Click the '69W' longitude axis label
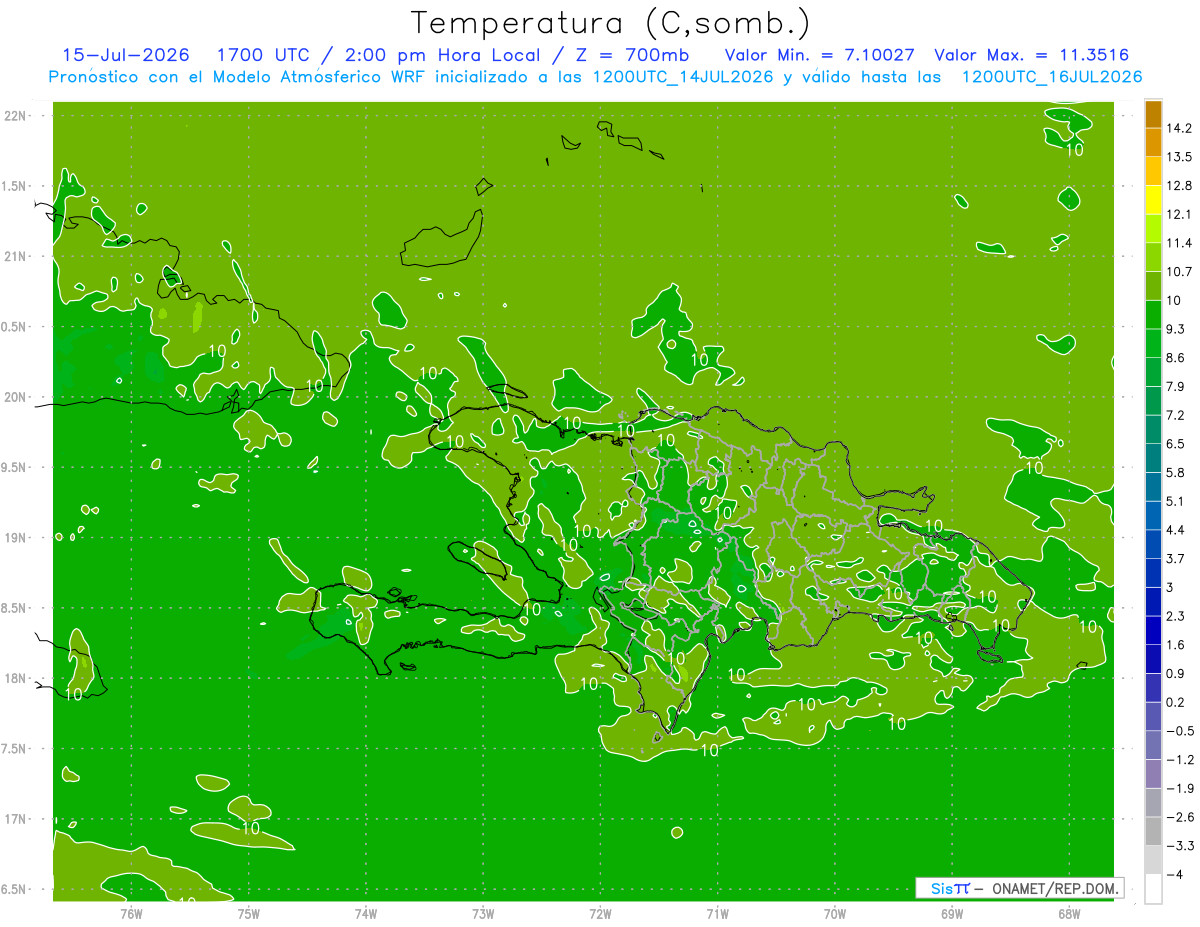Viewport: 1200px width, 927px height. (952, 914)
